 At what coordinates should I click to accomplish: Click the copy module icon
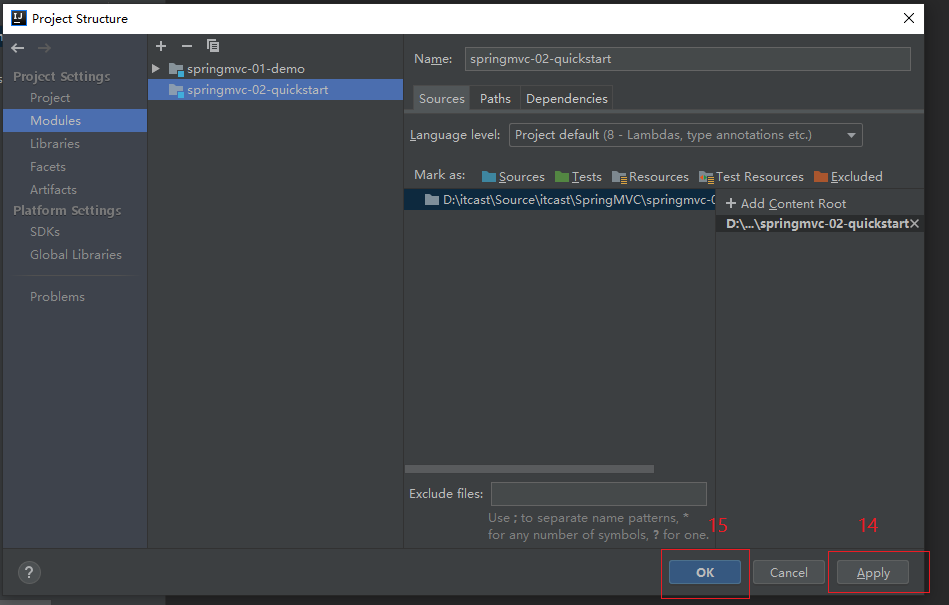pyautogui.click(x=212, y=46)
